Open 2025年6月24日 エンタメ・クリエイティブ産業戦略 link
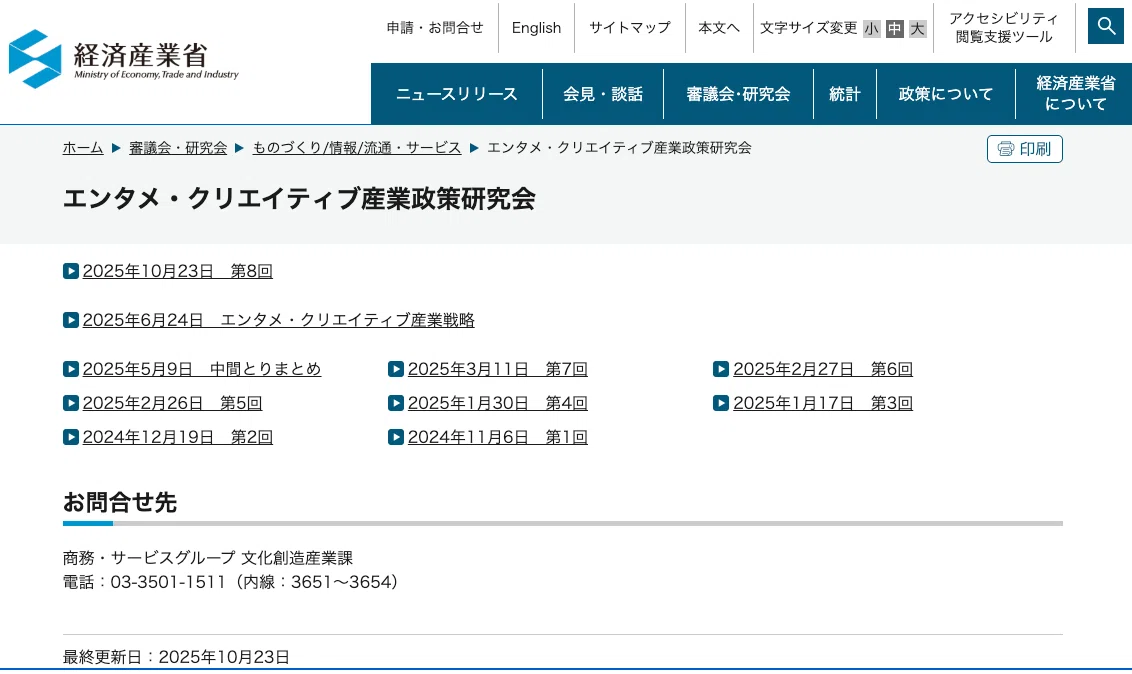This screenshot has width=1132, height=674. (279, 320)
